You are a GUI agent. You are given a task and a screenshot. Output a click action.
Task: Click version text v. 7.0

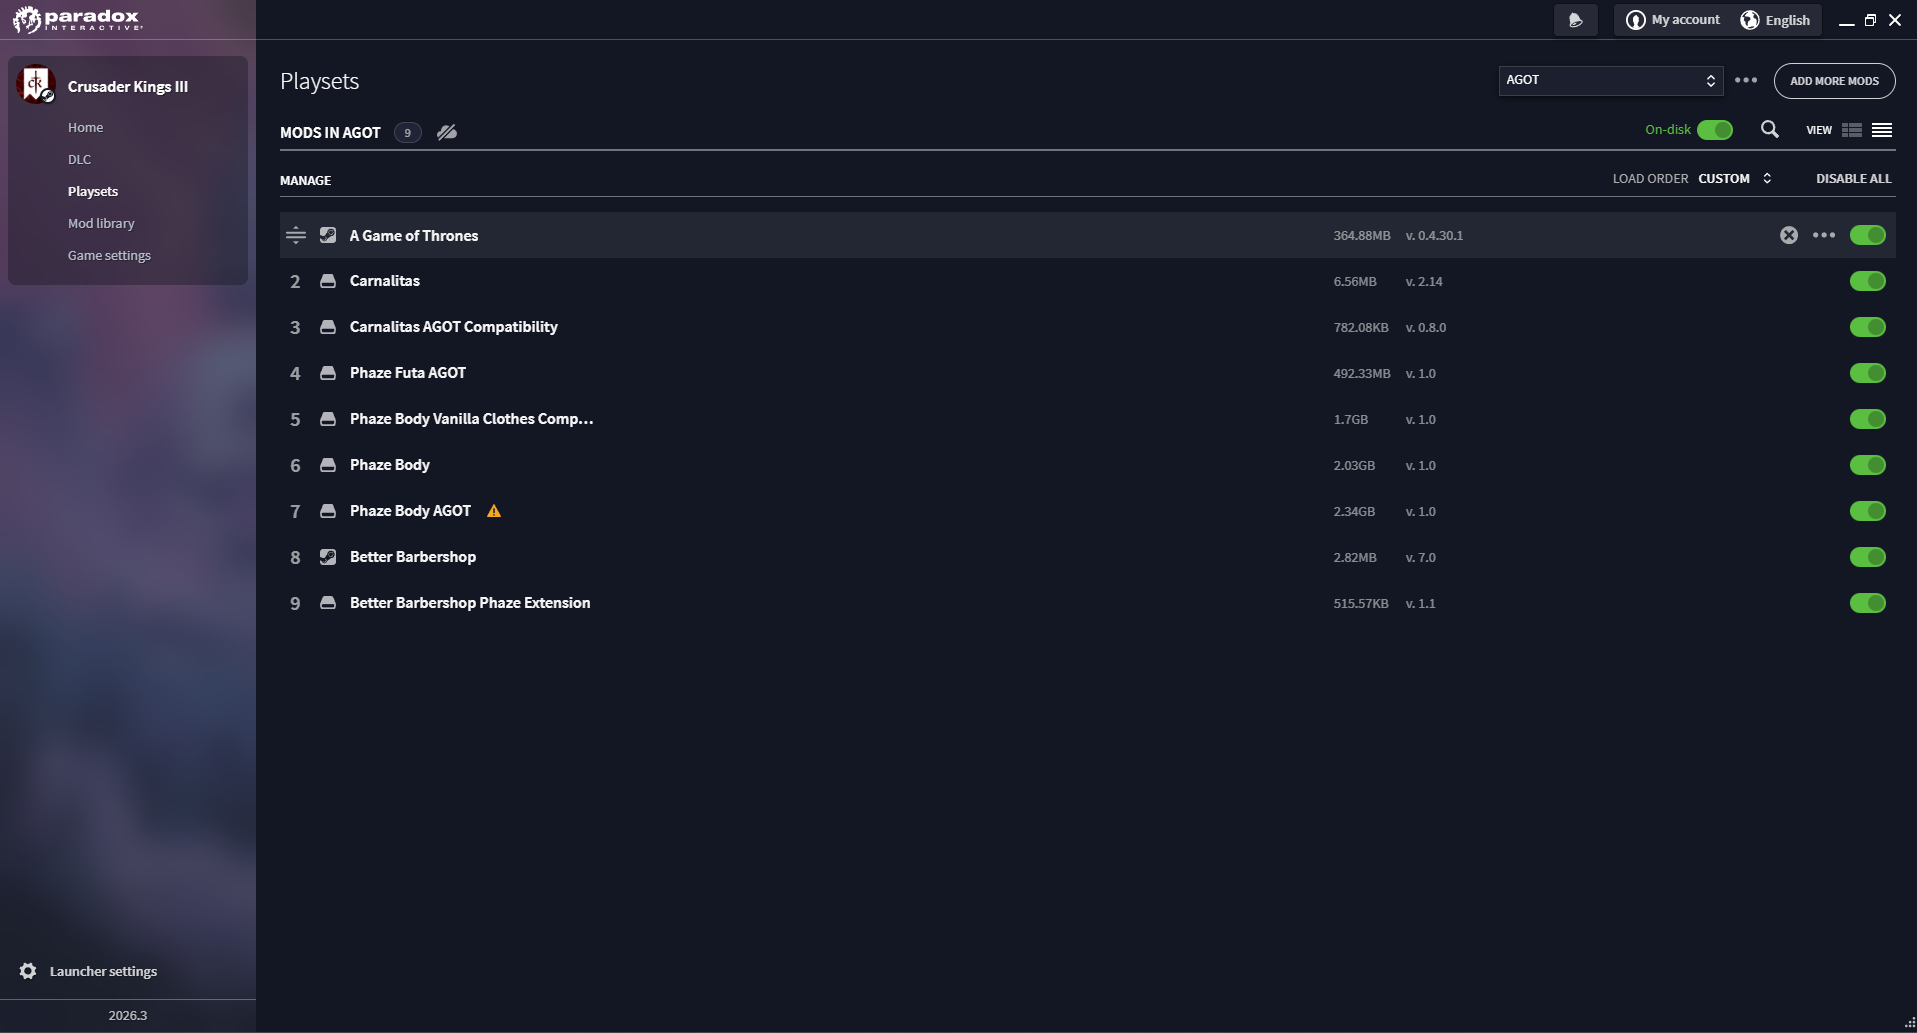click(1420, 557)
